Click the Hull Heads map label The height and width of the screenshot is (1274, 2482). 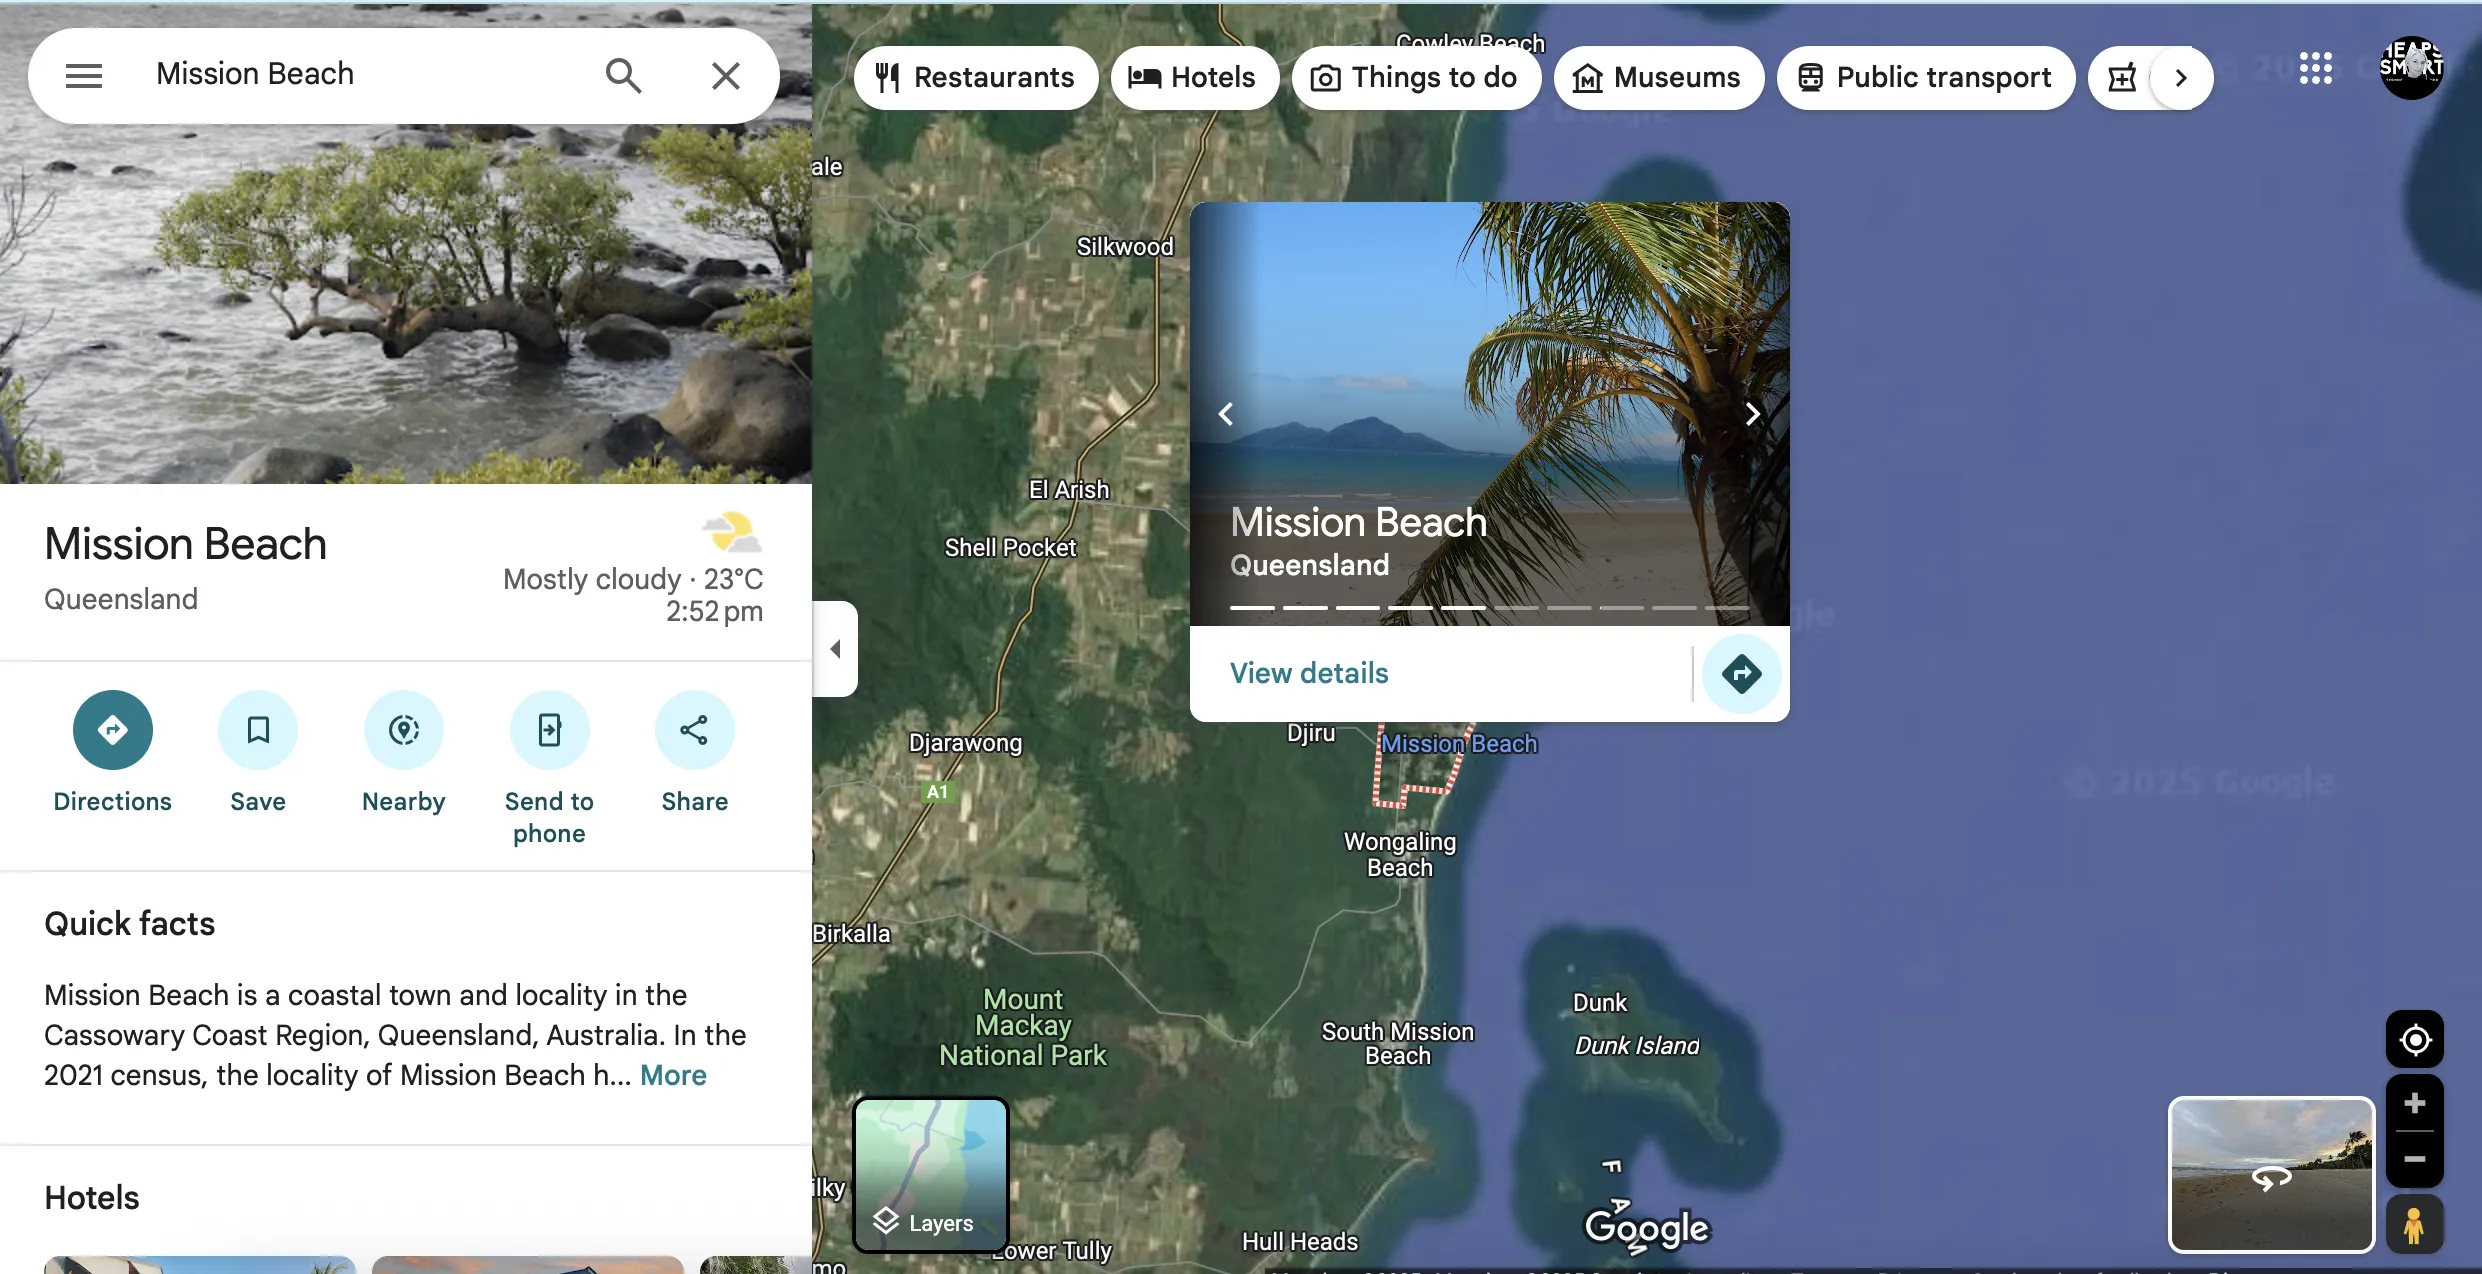click(x=1300, y=1242)
